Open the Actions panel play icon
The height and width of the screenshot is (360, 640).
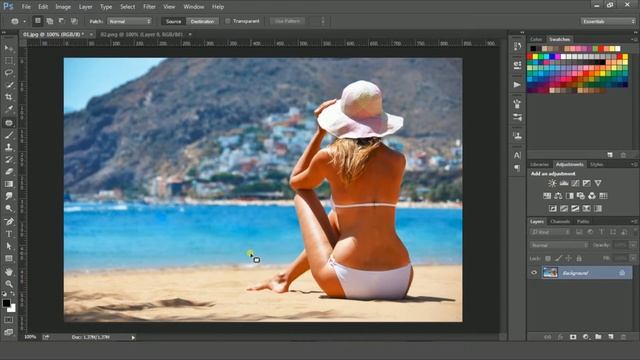[517, 84]
